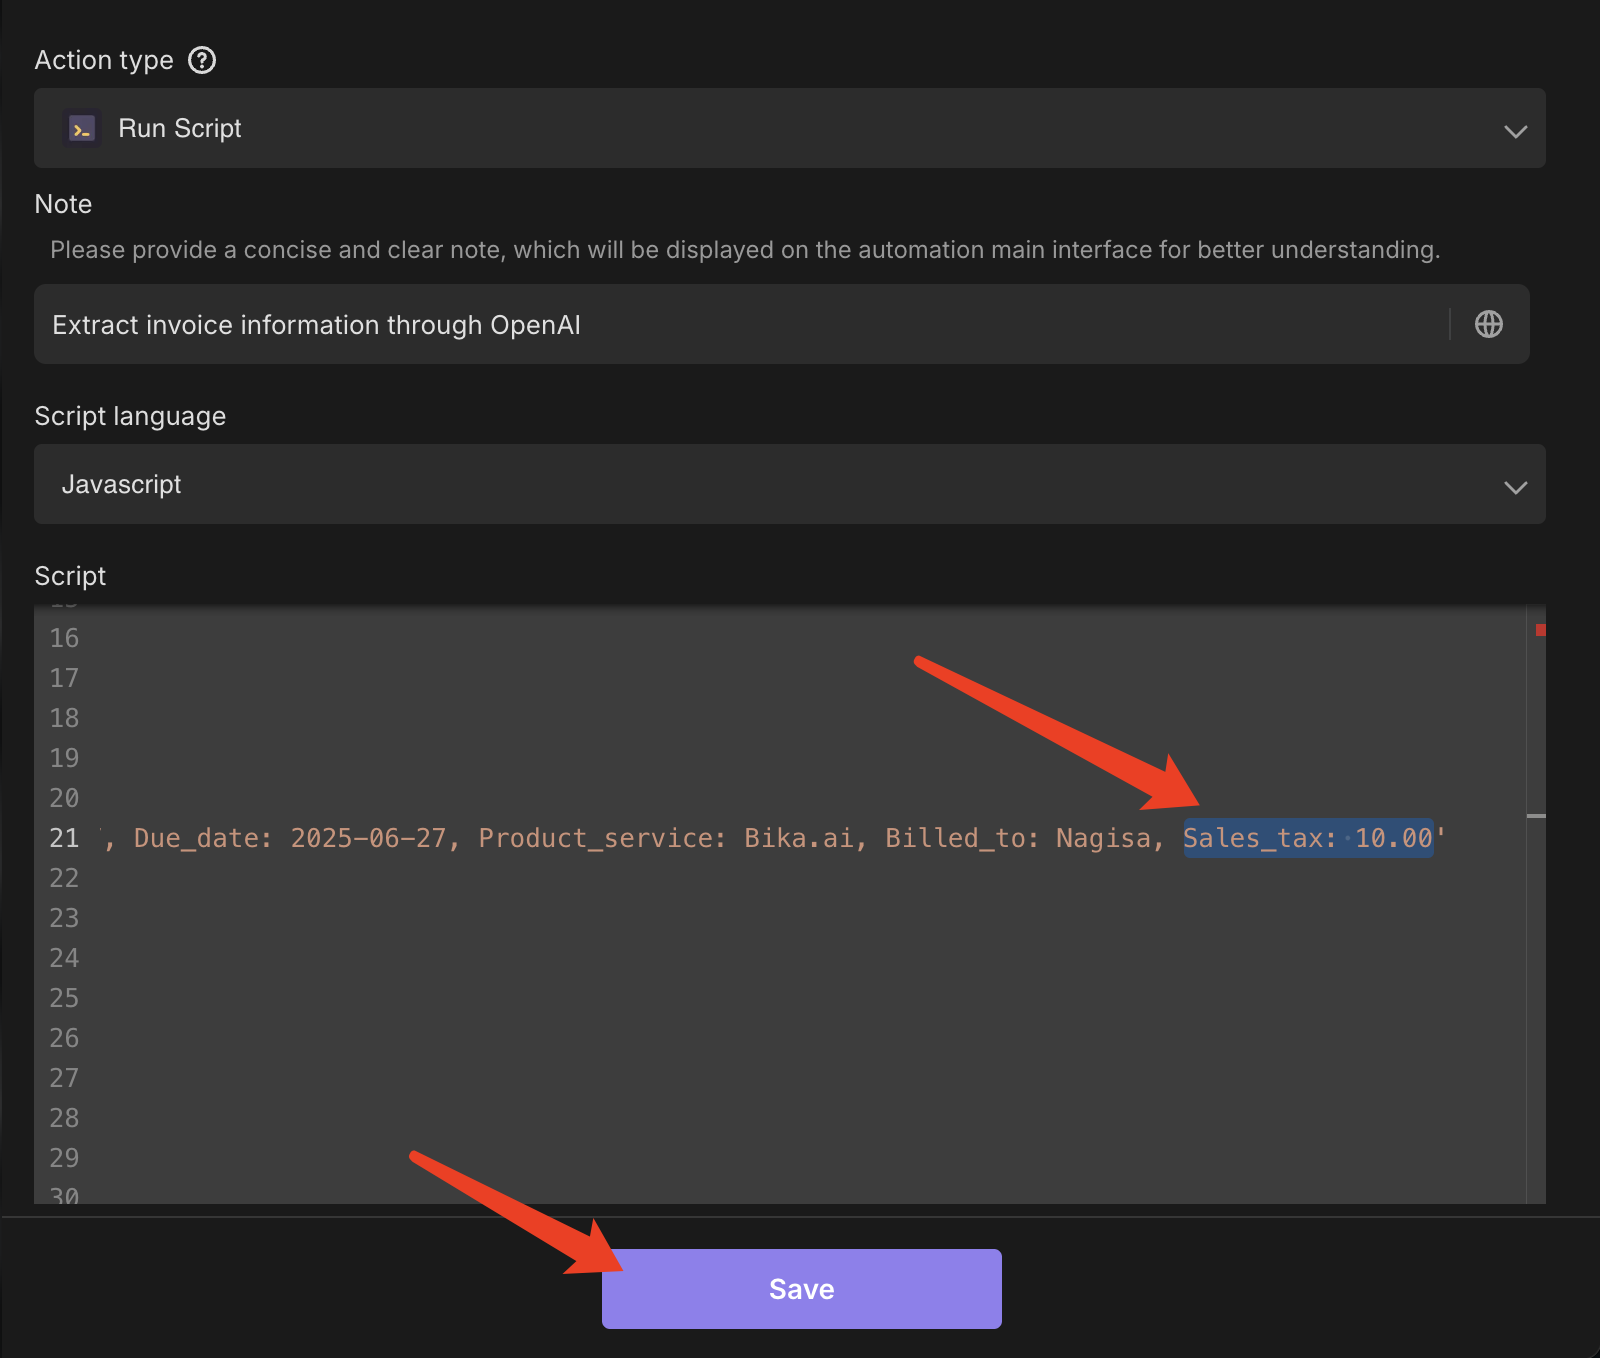
Task: Click line number 18 in editor gutter
Action: click(64, 718)
